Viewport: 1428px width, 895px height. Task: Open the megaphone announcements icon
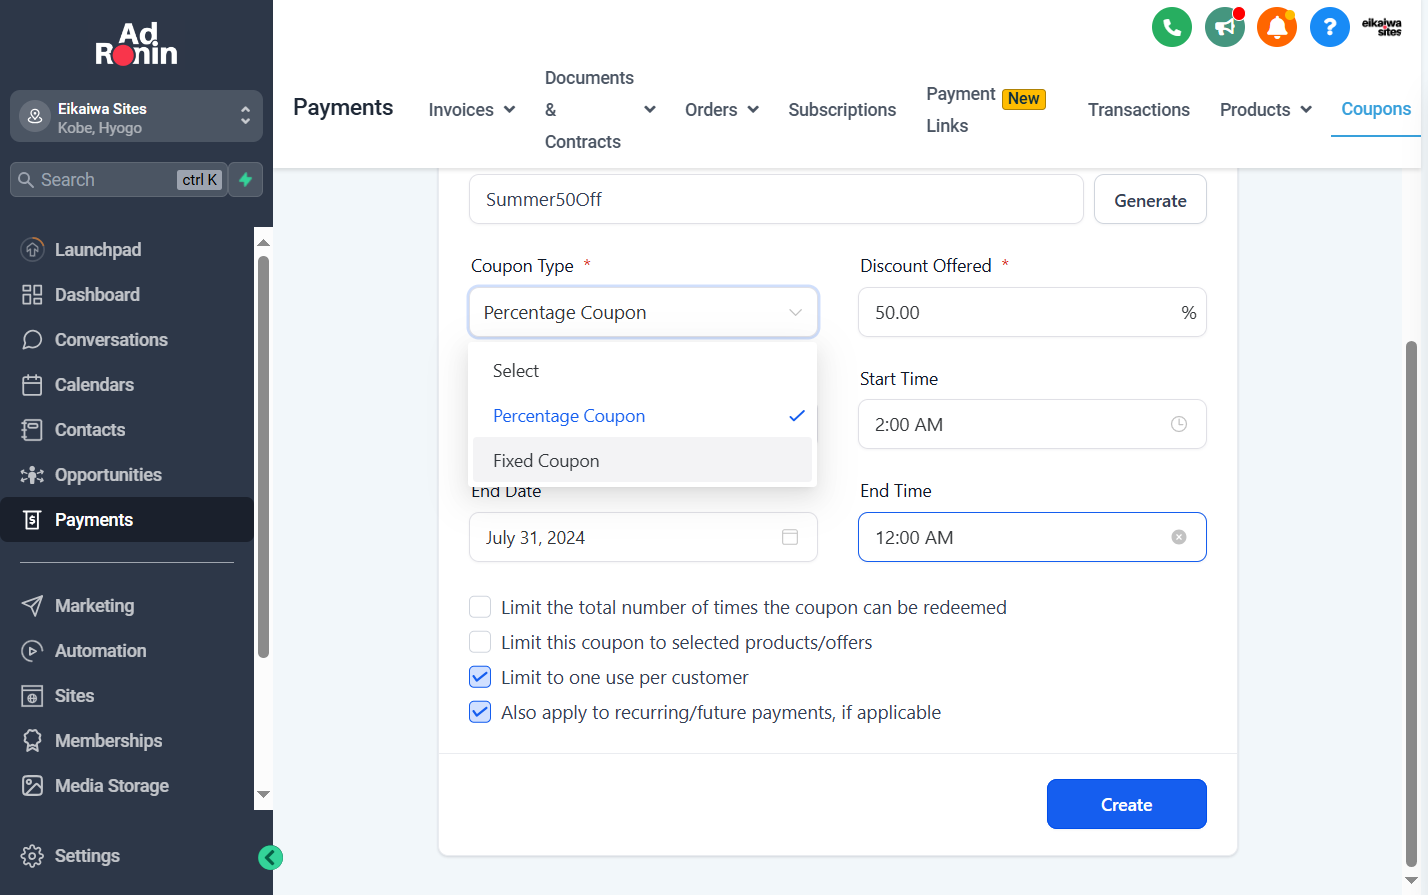(x=1224, y=27)
